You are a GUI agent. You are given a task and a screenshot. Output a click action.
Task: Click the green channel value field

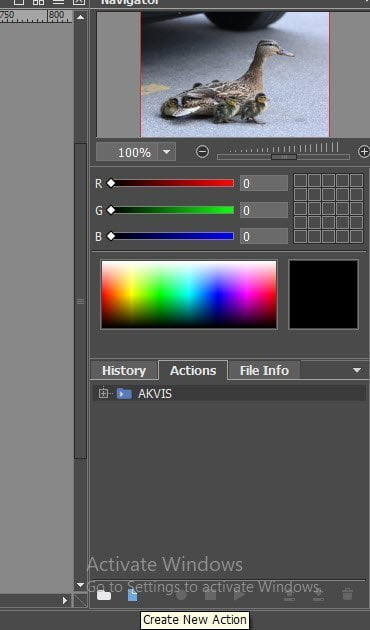[264, 210]
